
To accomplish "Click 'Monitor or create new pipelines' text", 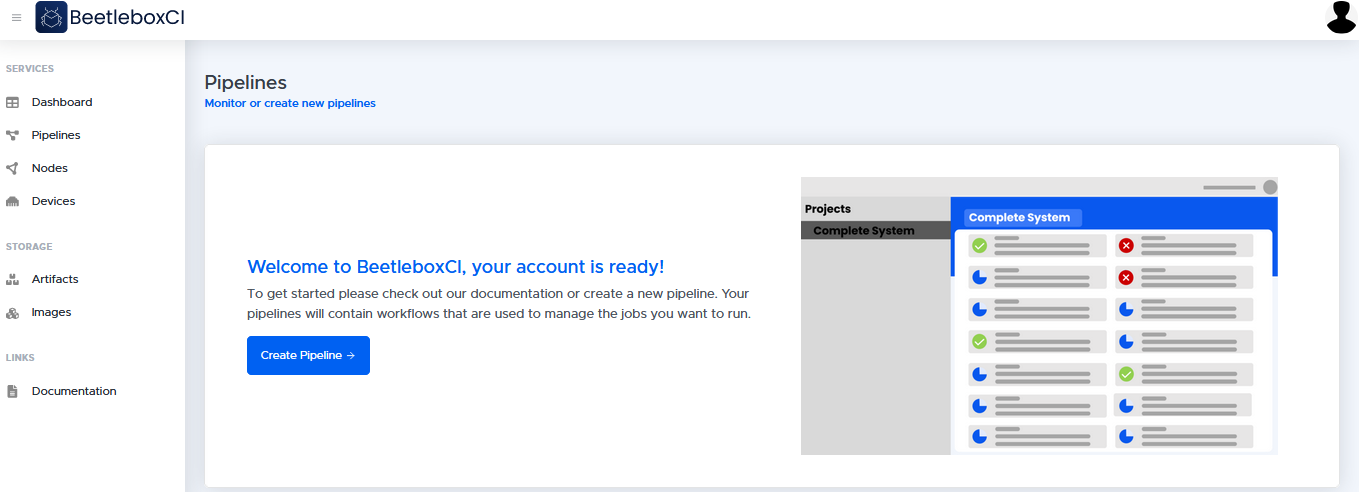I will [x=290, y=103].
